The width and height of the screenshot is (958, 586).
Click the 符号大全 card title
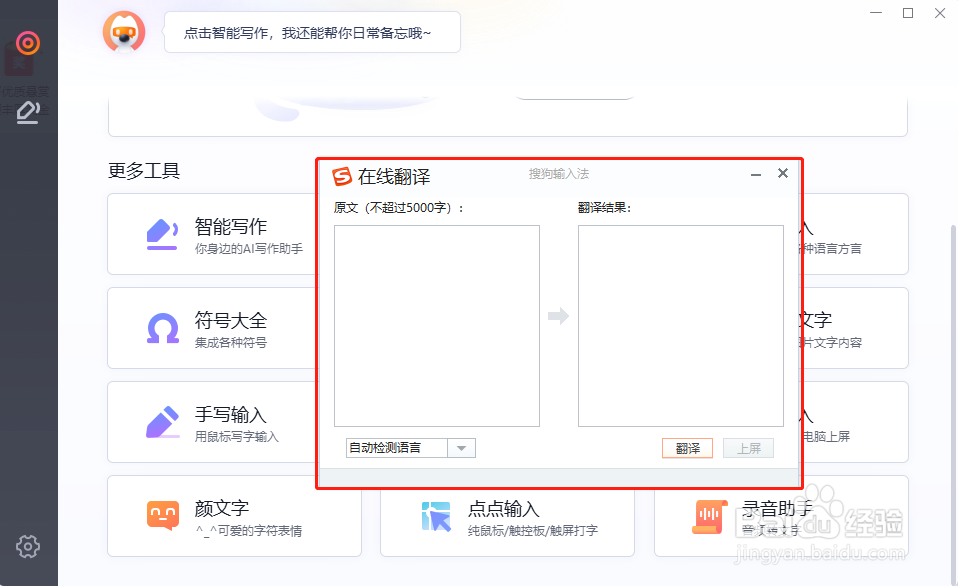coord(230,320)
